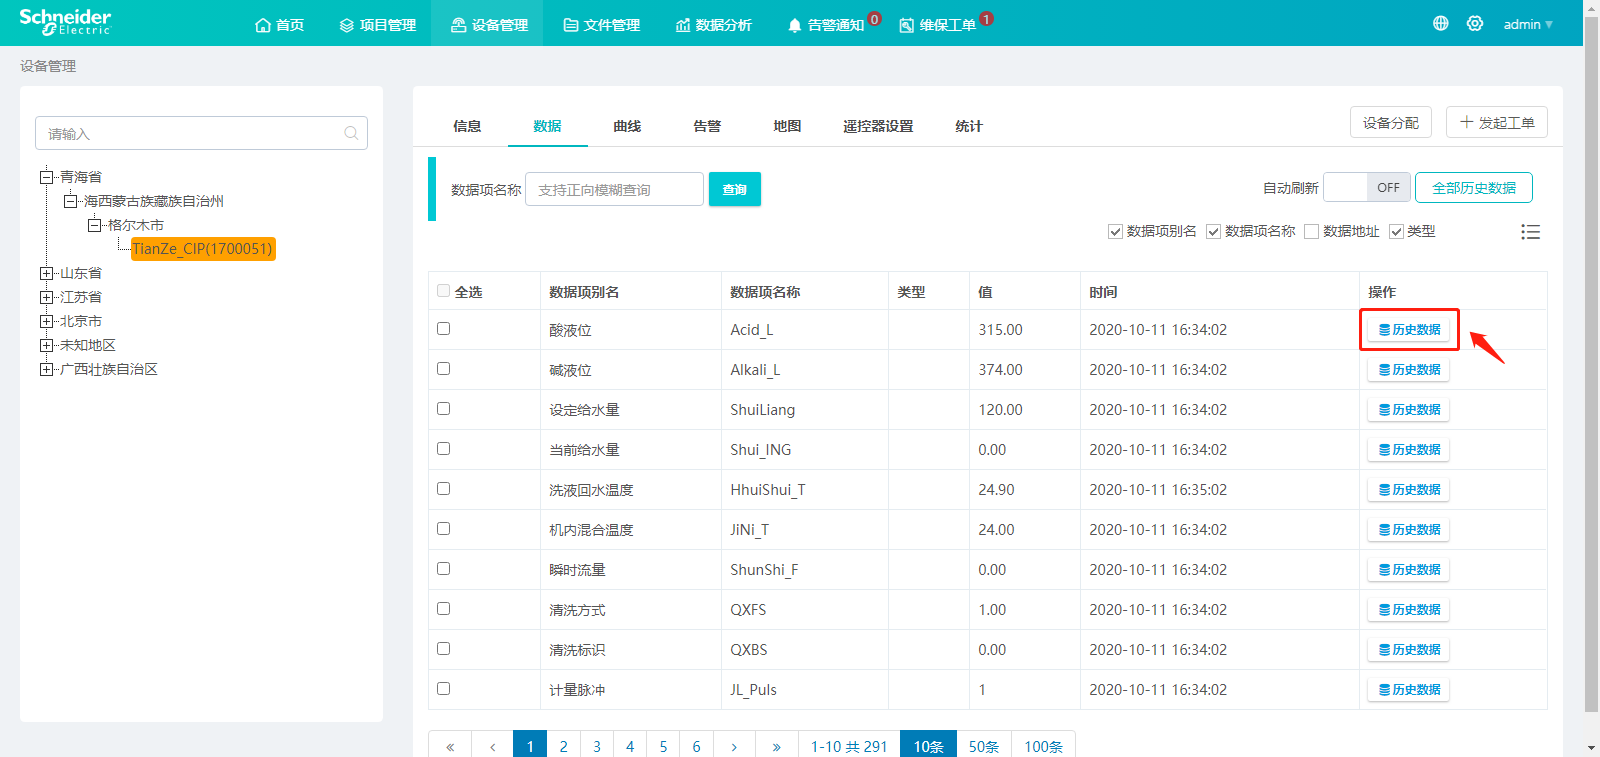Screen dimensions: 1600x757
Task: Click the Schneider Electric logo
Action: [66, 22]
